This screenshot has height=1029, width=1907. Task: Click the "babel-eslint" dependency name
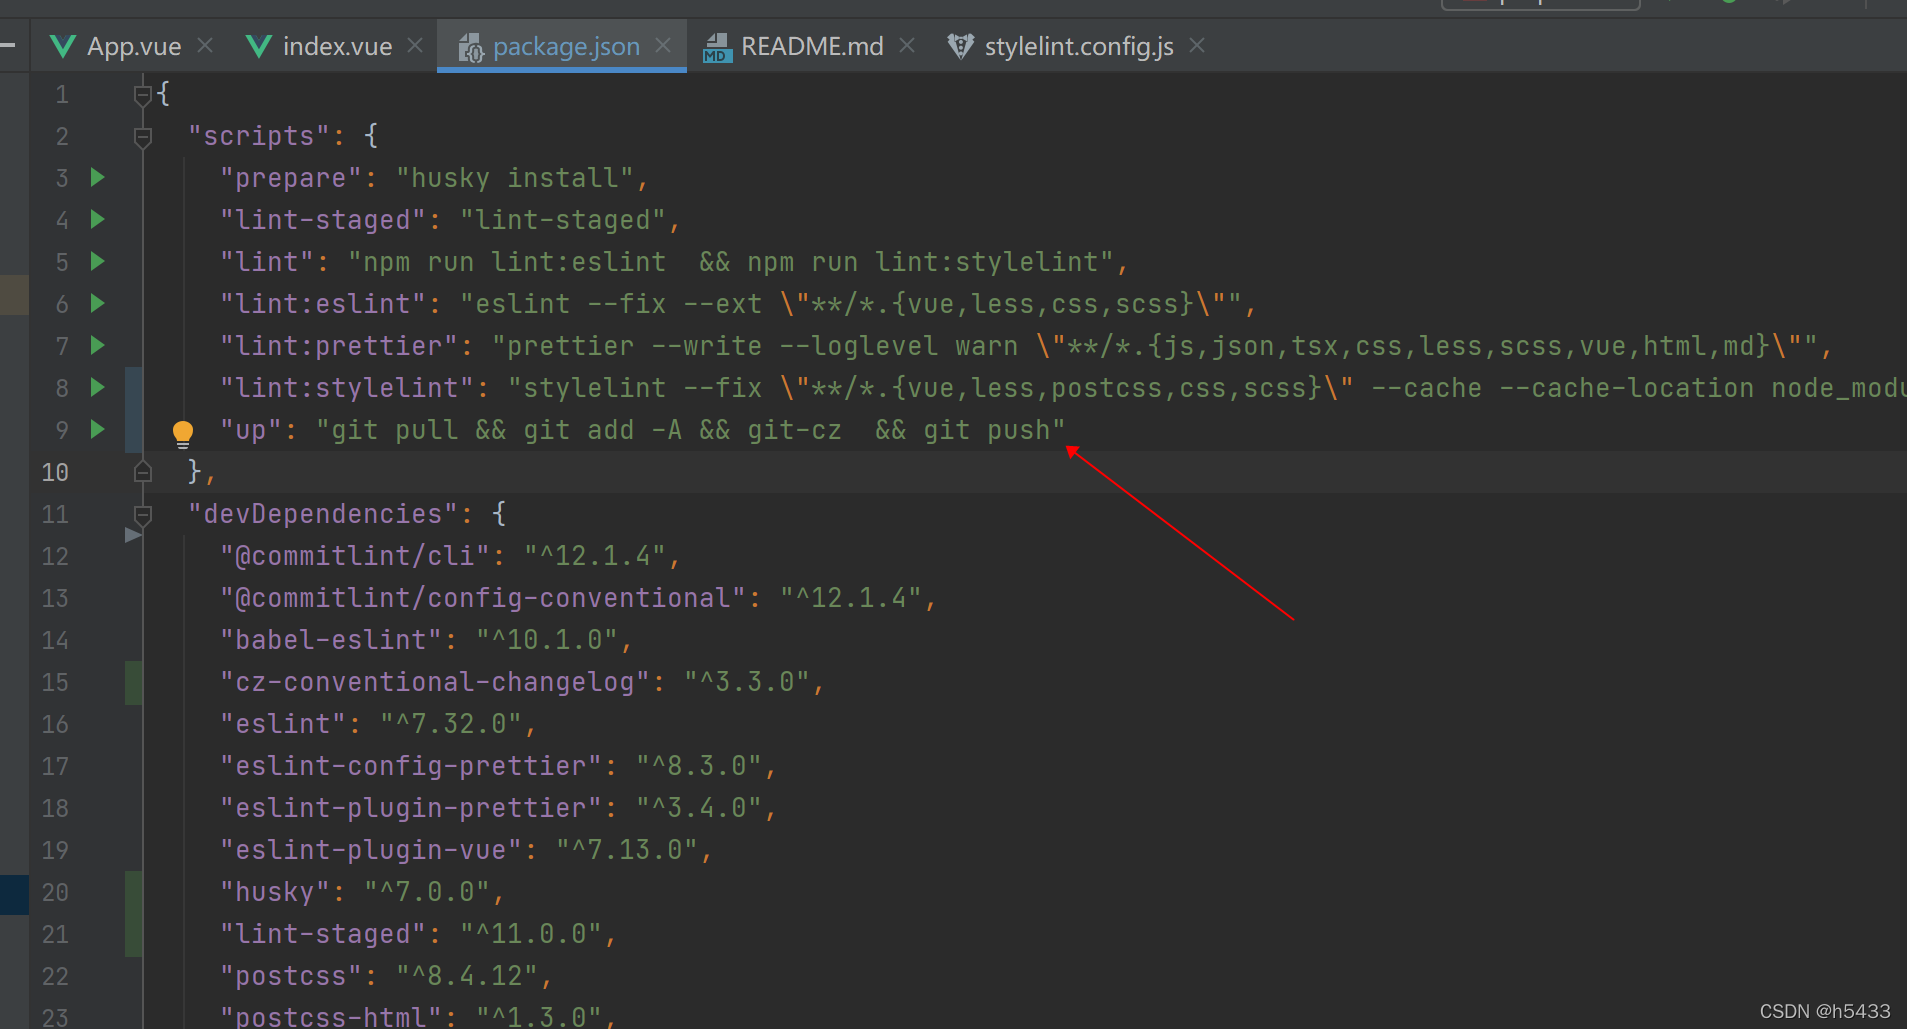coord(331,640)
